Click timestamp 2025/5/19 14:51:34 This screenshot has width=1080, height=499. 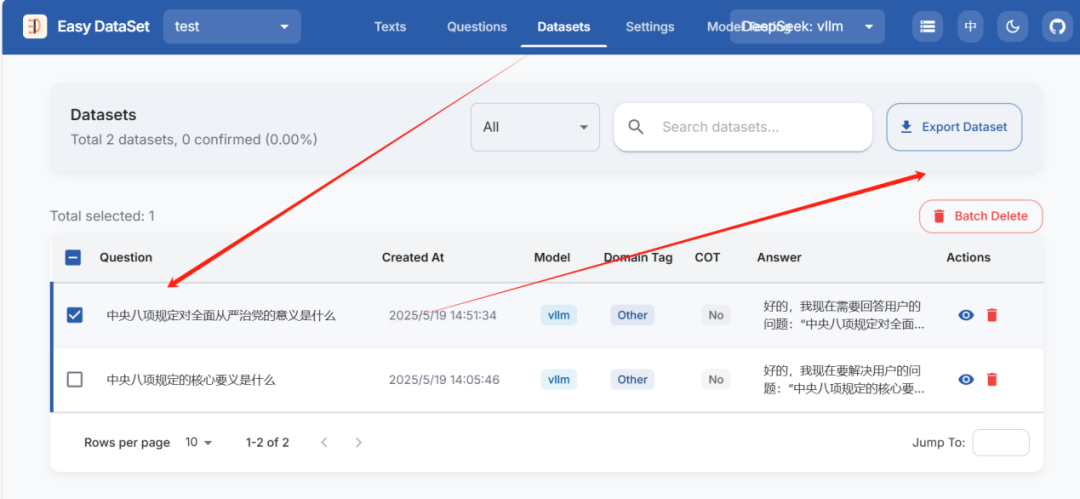pyautogui.click(x=443, y=316)
